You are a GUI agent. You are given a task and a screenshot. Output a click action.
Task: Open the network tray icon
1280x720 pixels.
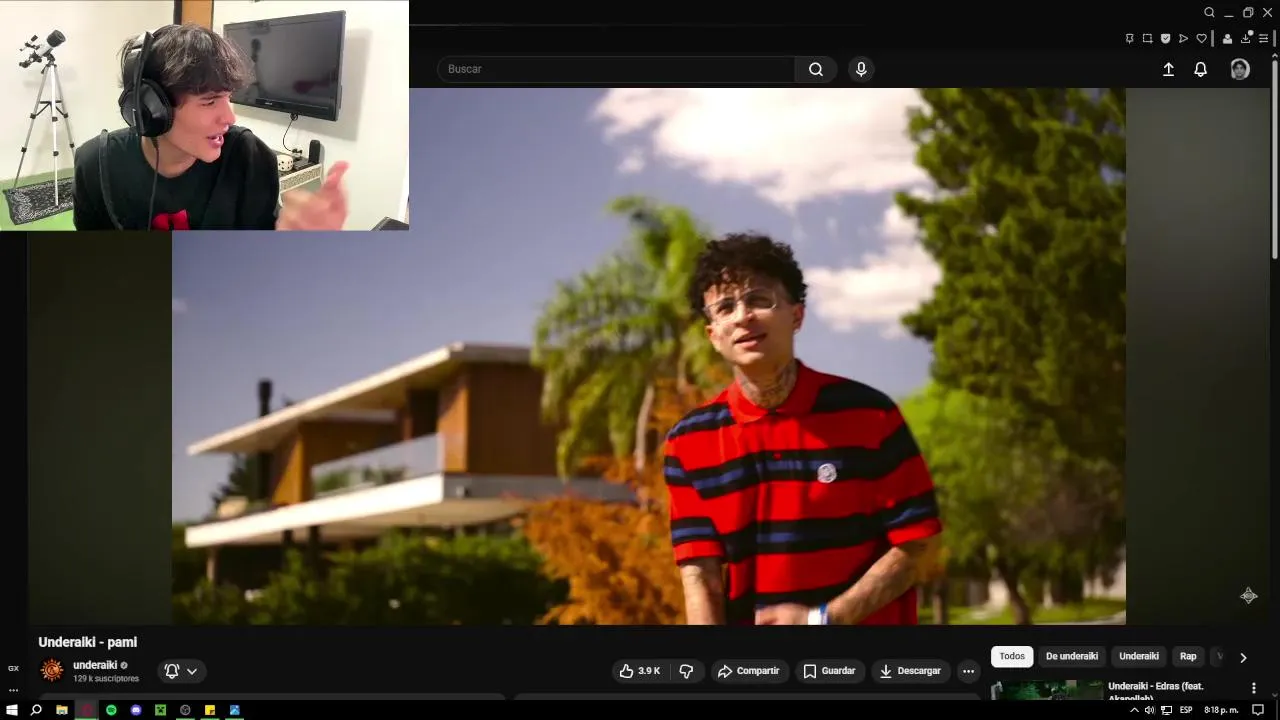click(x=1166, y=710)
